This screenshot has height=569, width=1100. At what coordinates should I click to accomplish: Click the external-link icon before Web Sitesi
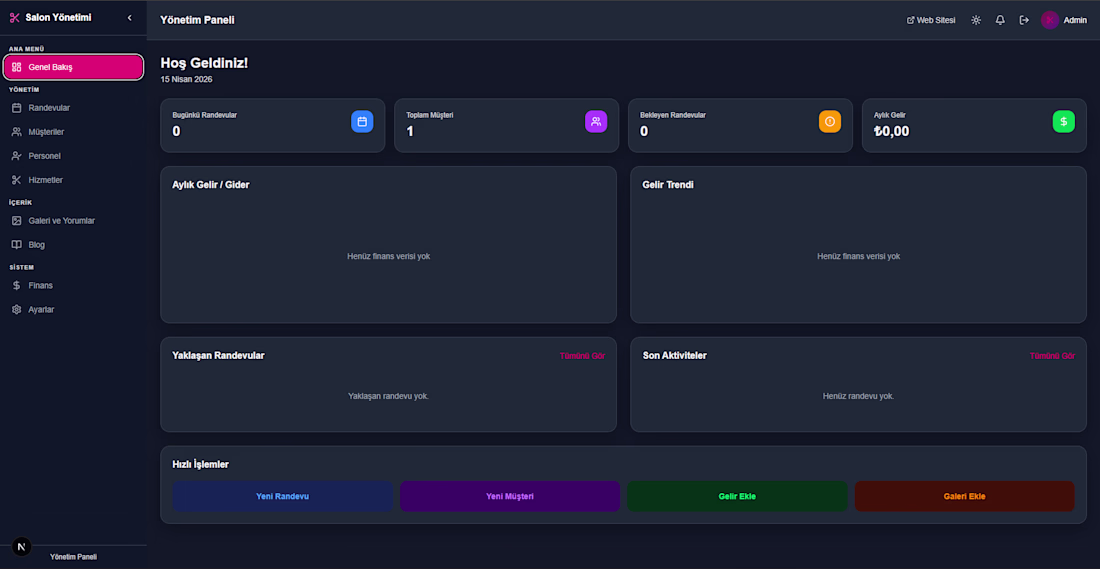coord(911,20)
